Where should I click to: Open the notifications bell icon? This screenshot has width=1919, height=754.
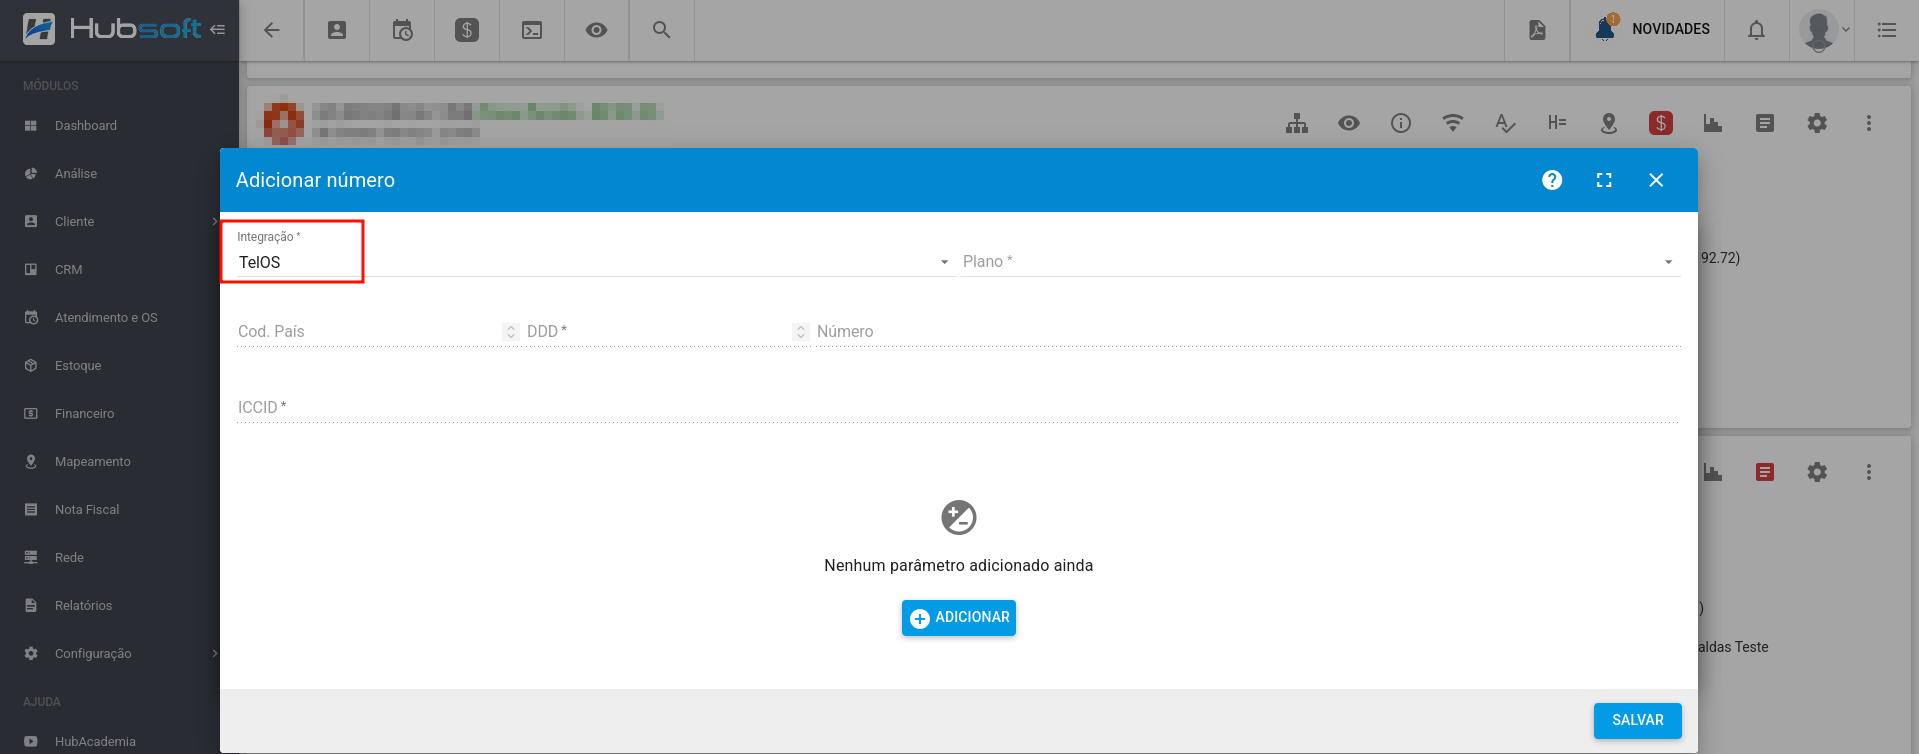click(x=1756, y=30)
